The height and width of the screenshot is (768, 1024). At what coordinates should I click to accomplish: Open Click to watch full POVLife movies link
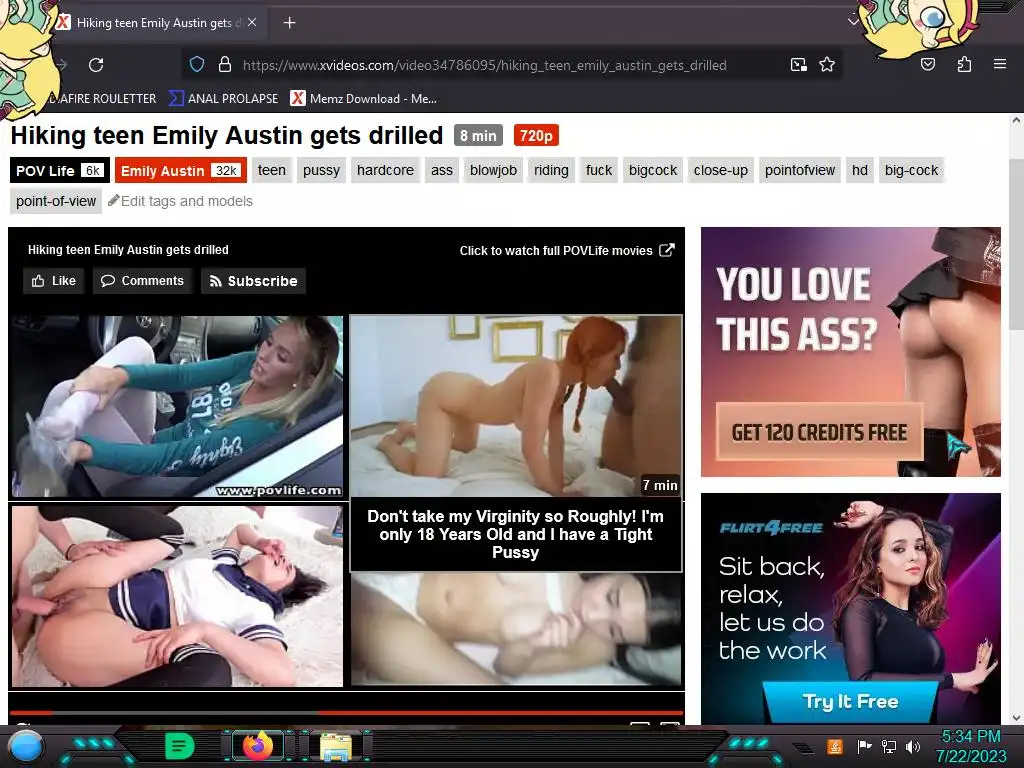click(556, 251)
